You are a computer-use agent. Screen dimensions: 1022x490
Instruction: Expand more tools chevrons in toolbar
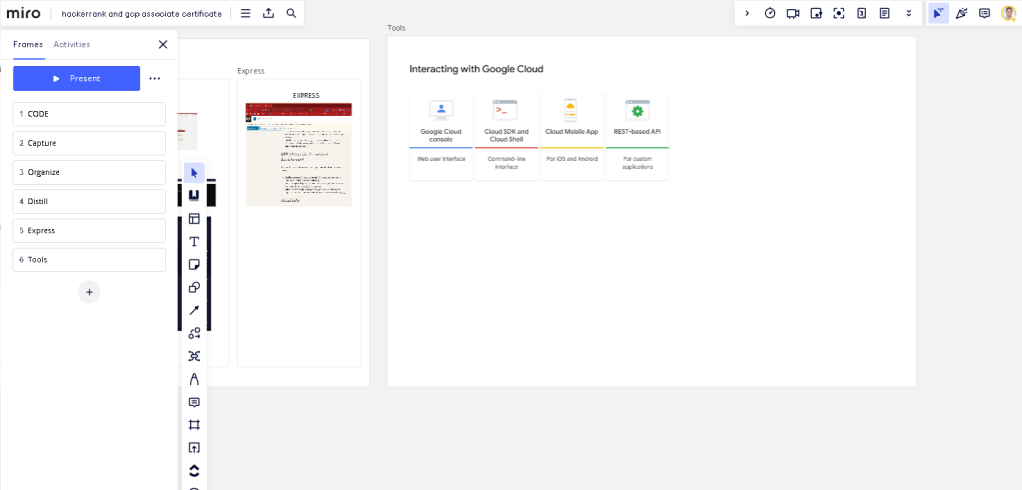pos(194,470)
